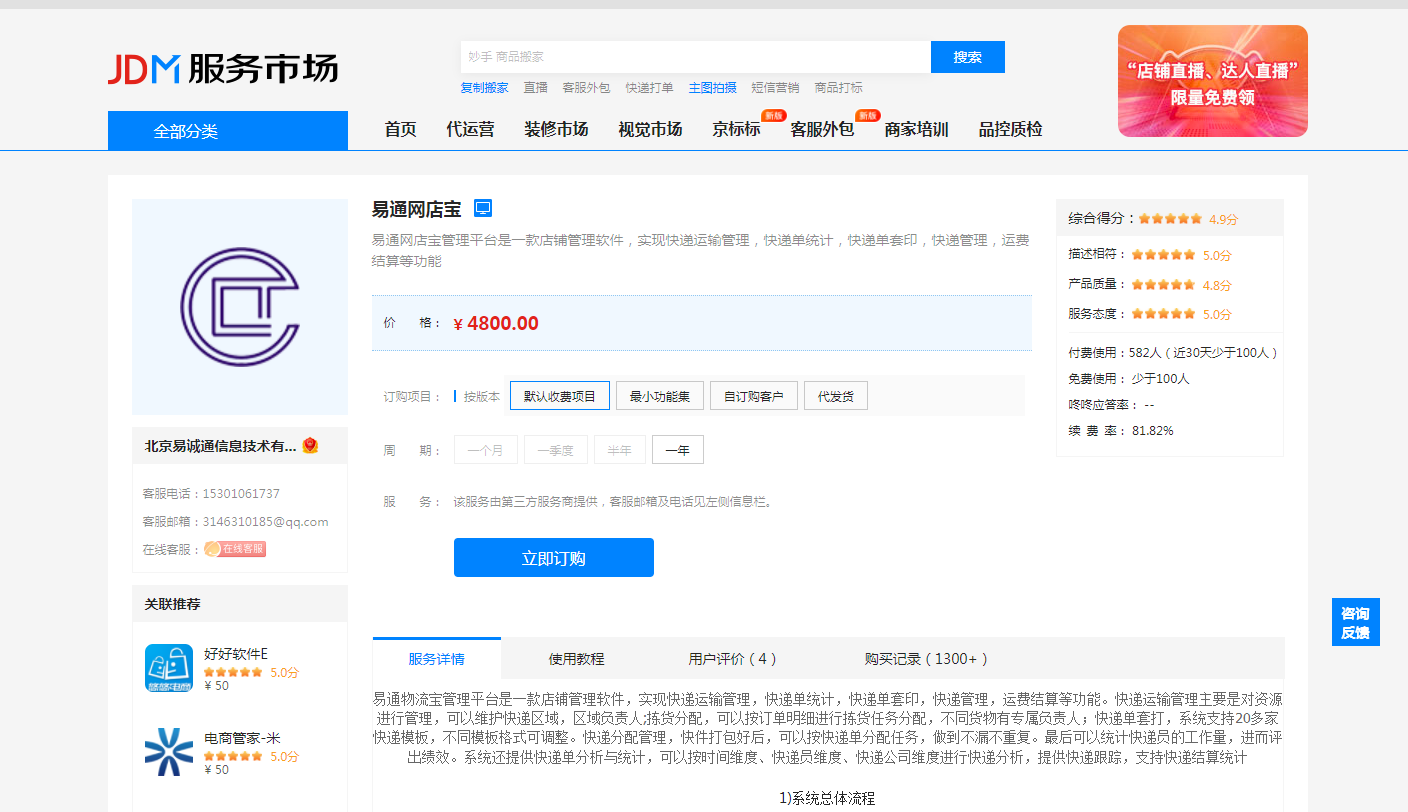
Task: Select the 代发货 option
Action: pyautogui.click(x=836, y=396)
